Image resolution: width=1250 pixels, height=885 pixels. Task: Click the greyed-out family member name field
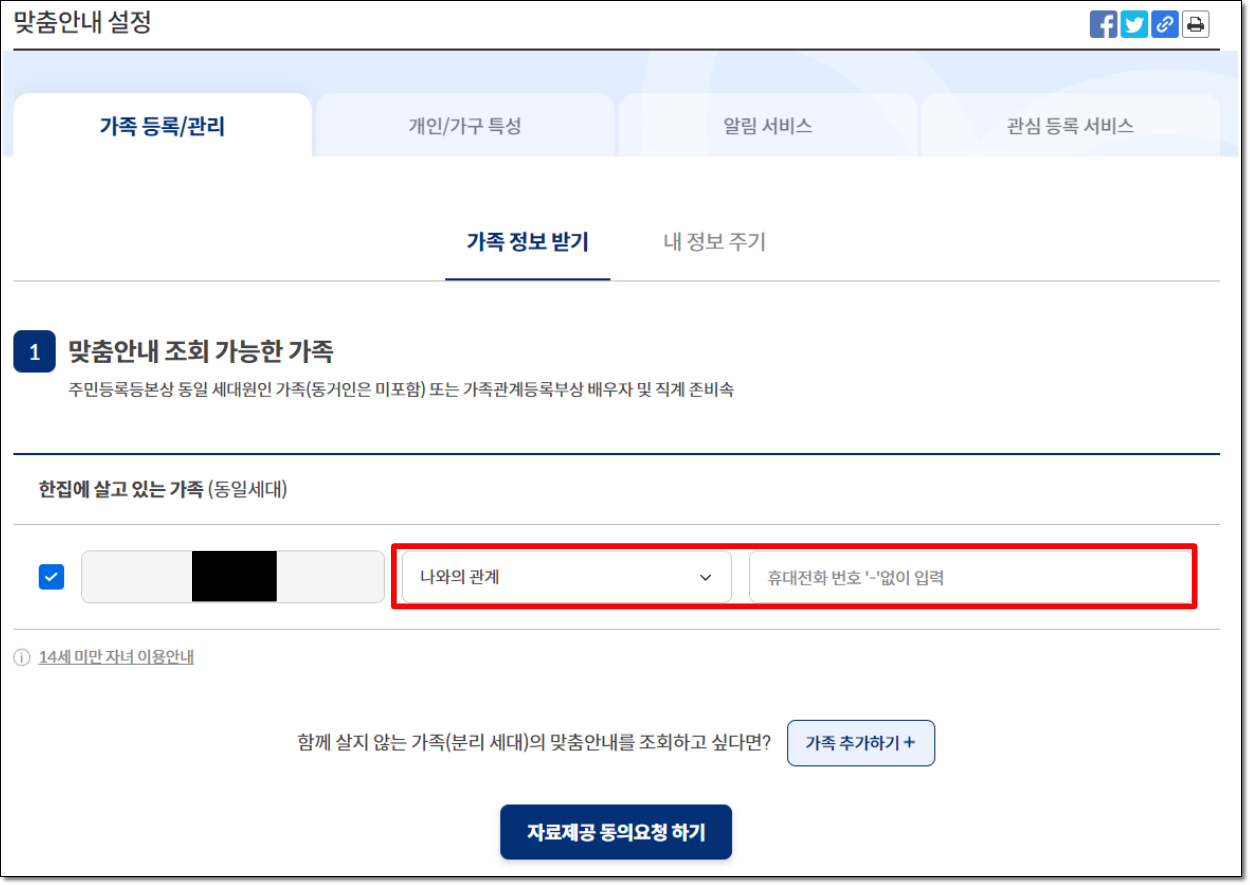(x=233, y=577)
